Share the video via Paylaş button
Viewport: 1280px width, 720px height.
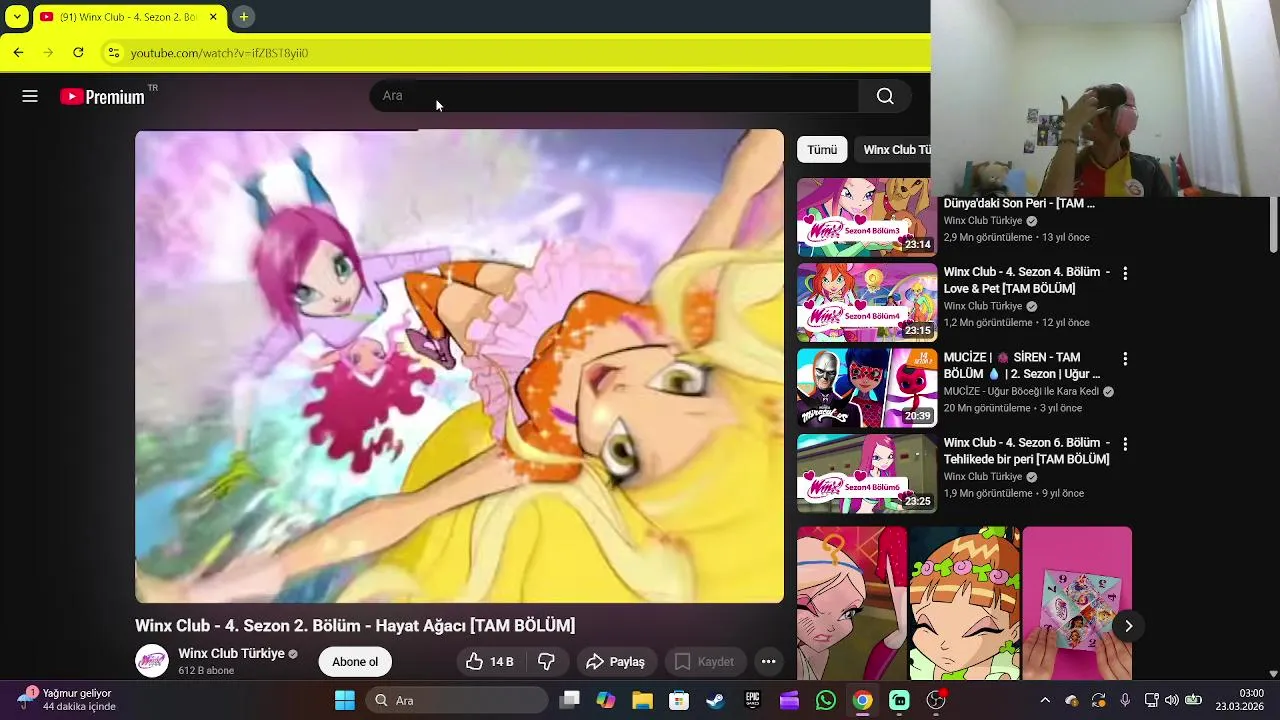616,661
